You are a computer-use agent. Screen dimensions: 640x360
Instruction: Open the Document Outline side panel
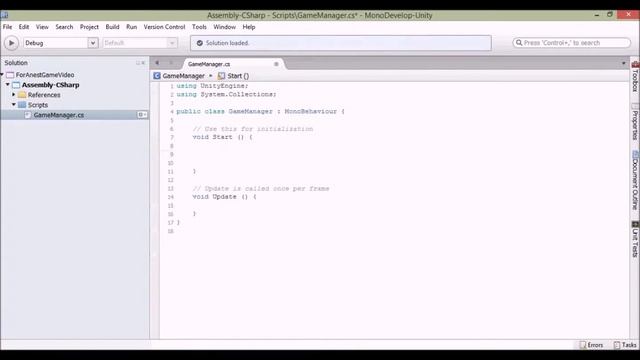[635, 180]
